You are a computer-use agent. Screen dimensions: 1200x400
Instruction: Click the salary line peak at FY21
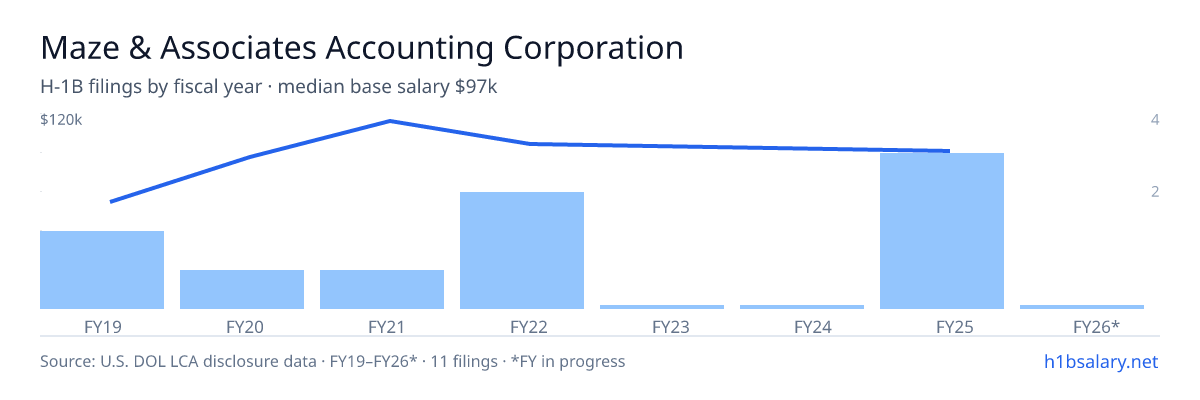click(389, 121)
